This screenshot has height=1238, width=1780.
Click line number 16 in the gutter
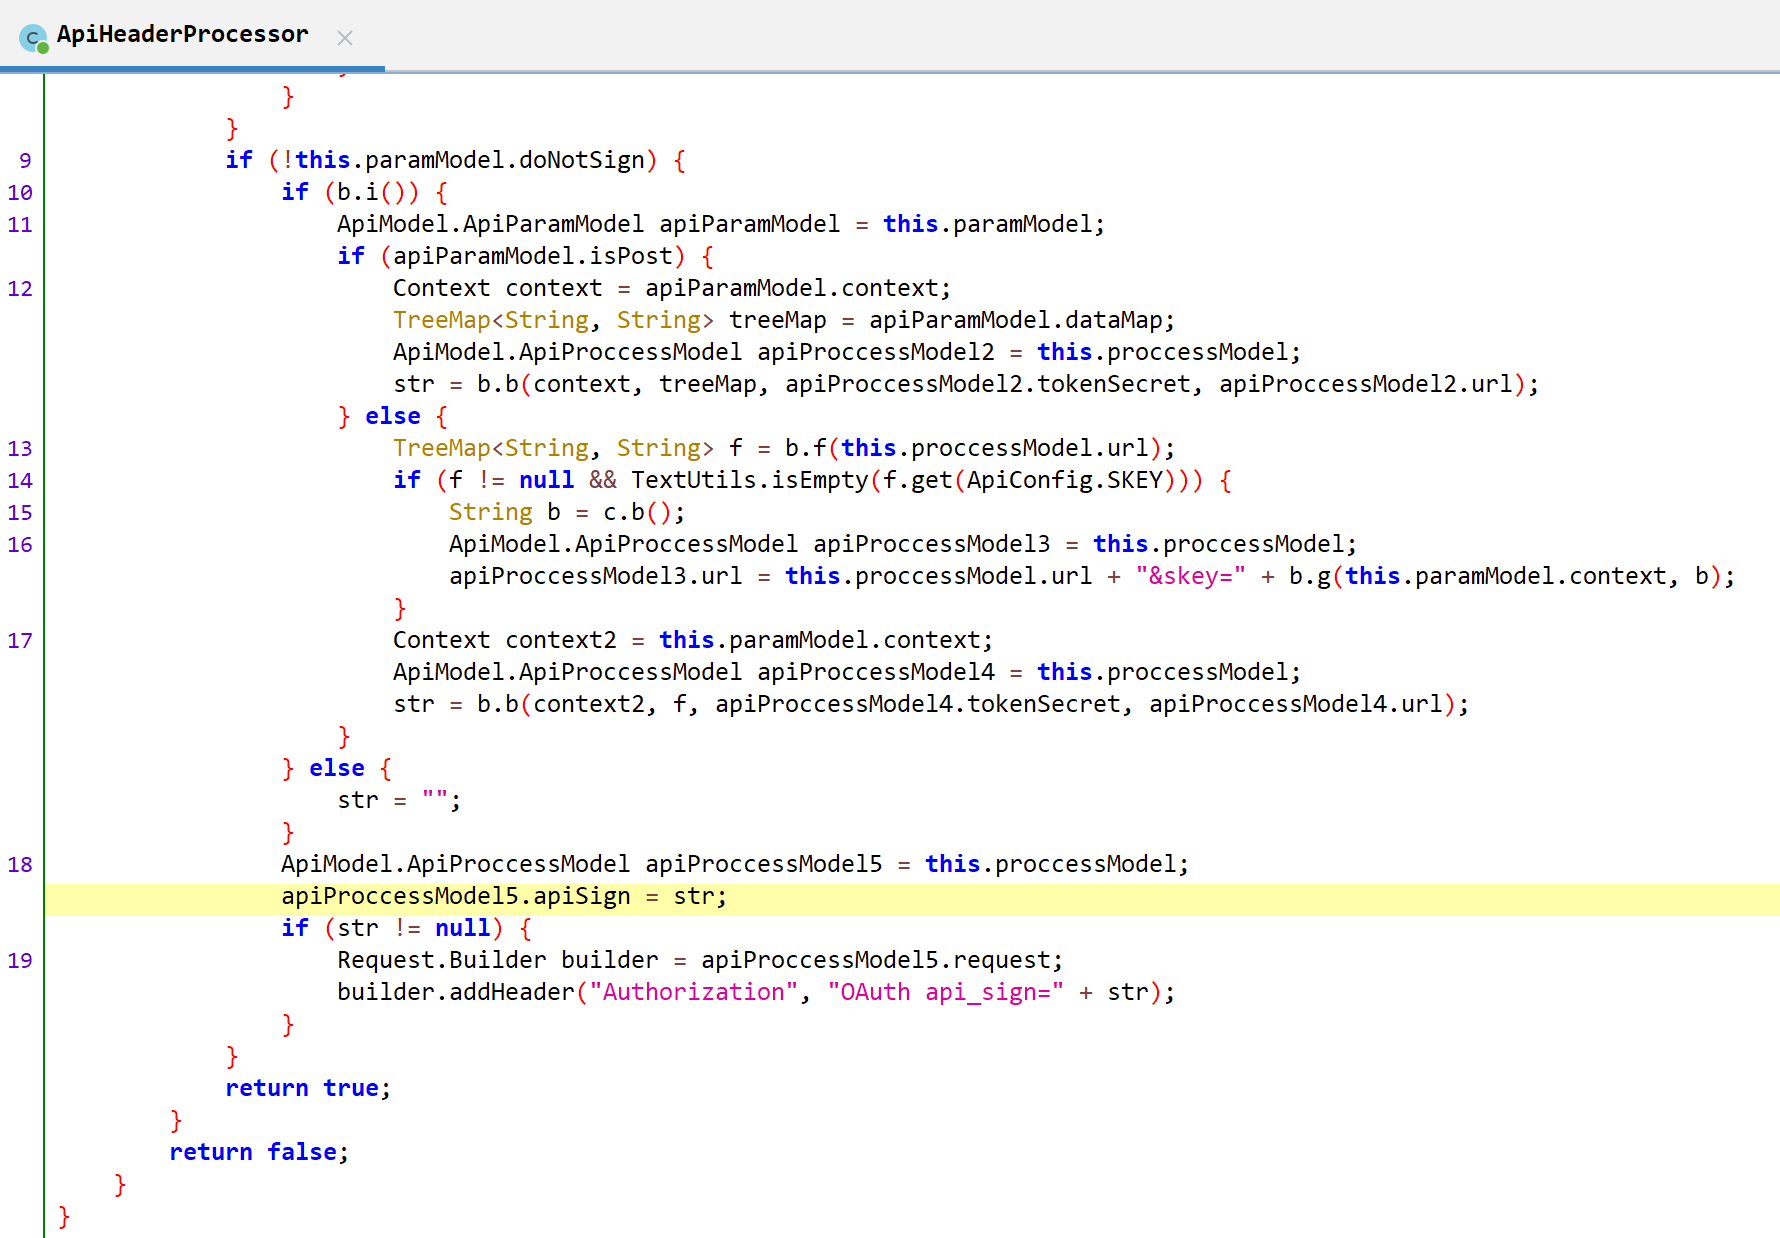(20, 545)
